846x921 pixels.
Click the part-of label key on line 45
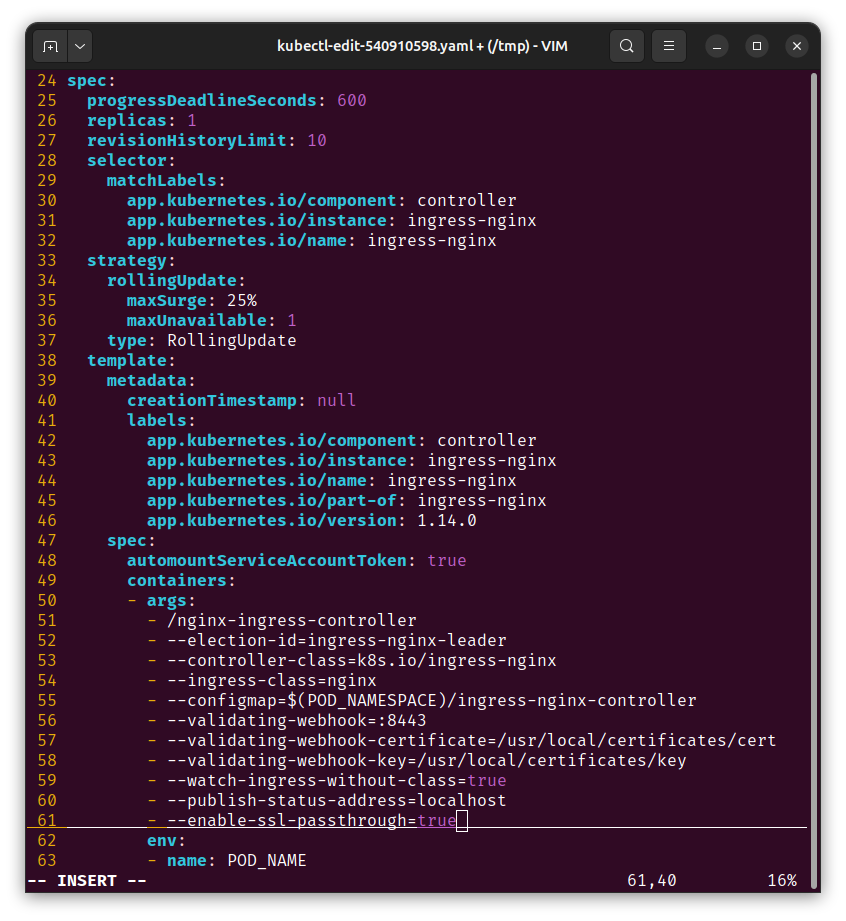pyautogui.click(x=271, y=500)
